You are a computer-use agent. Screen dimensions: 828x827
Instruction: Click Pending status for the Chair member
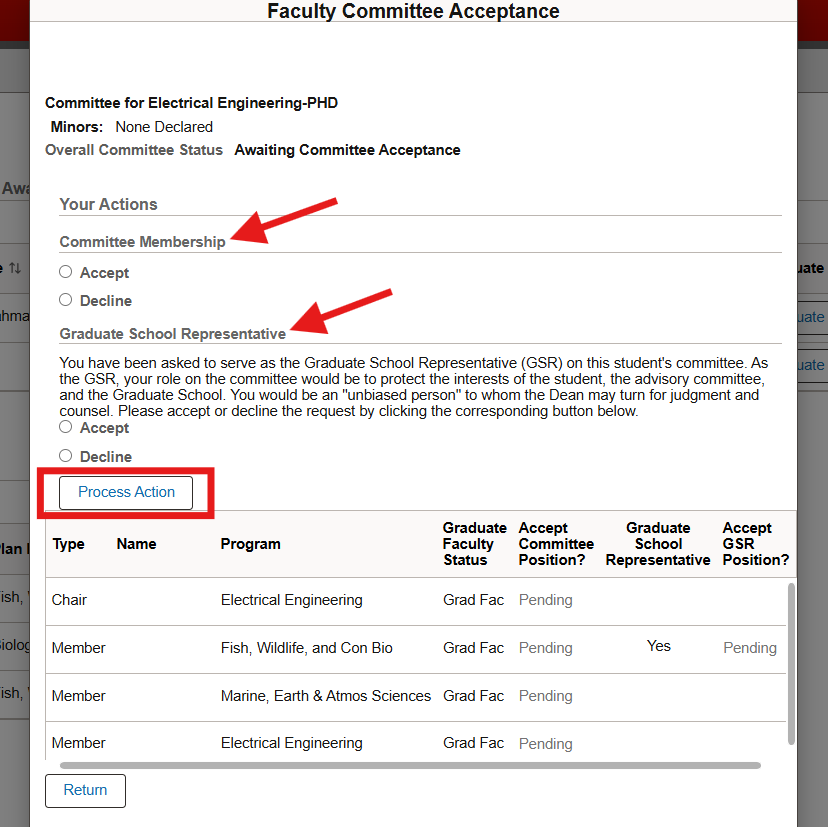coord(545,599)
